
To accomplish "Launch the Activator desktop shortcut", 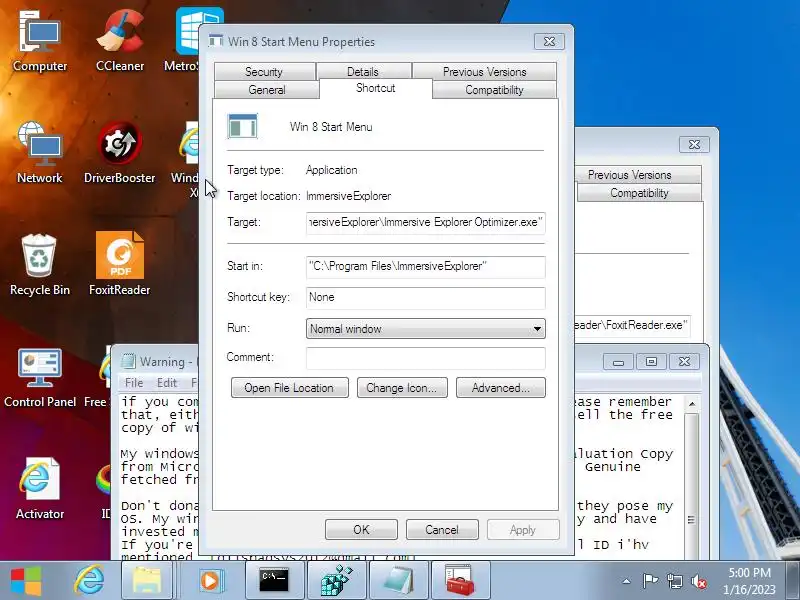I will [40, 489].
